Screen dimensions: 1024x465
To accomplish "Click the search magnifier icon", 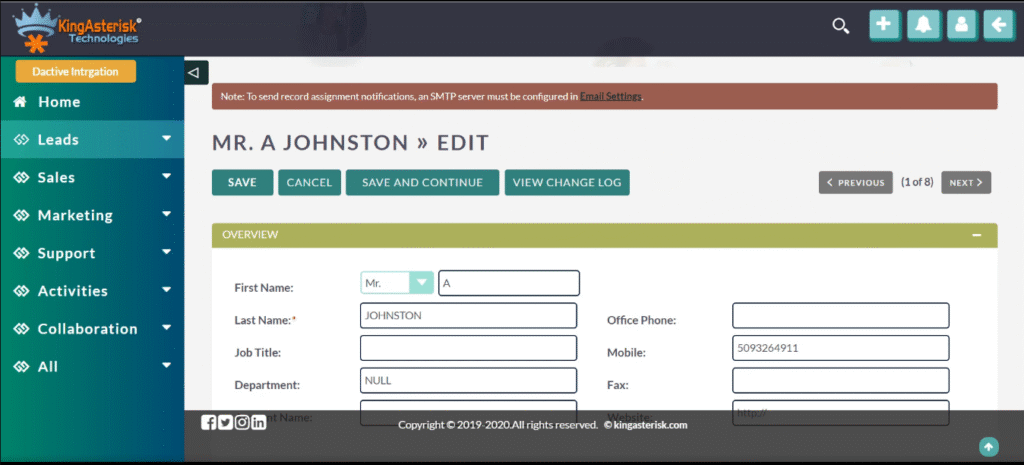I will 841,26.
